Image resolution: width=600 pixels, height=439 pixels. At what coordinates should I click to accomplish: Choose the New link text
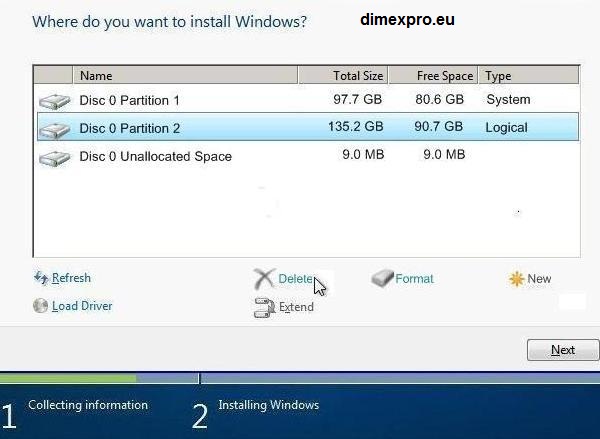click(539, 279)
